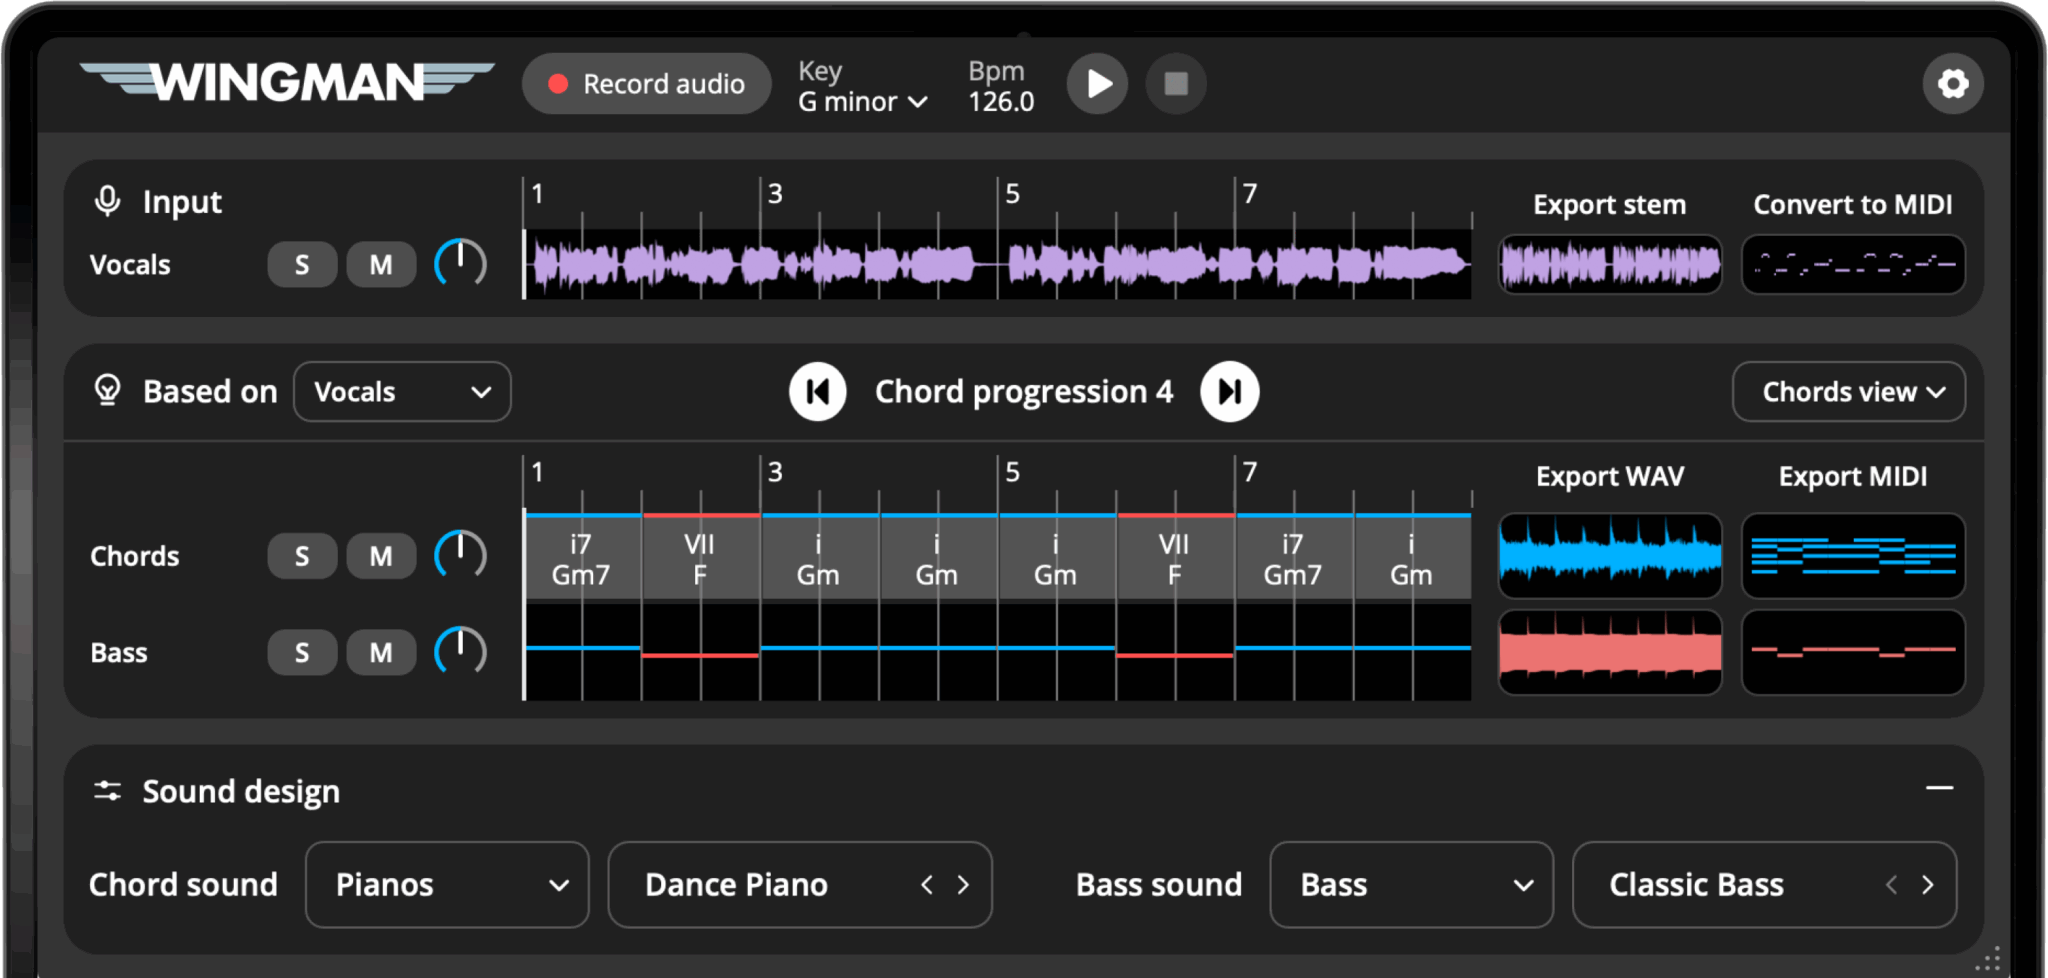Solo the Vocals track
Viewport: 2048px width, 978px height.
coord(302,265)
